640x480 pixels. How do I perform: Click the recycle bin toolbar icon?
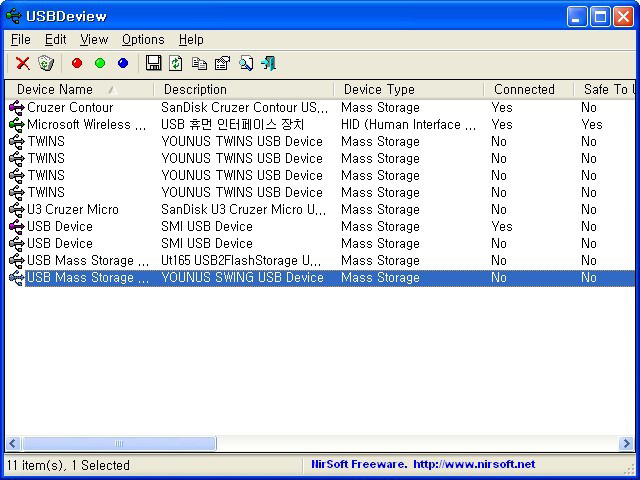click(45, 63)
